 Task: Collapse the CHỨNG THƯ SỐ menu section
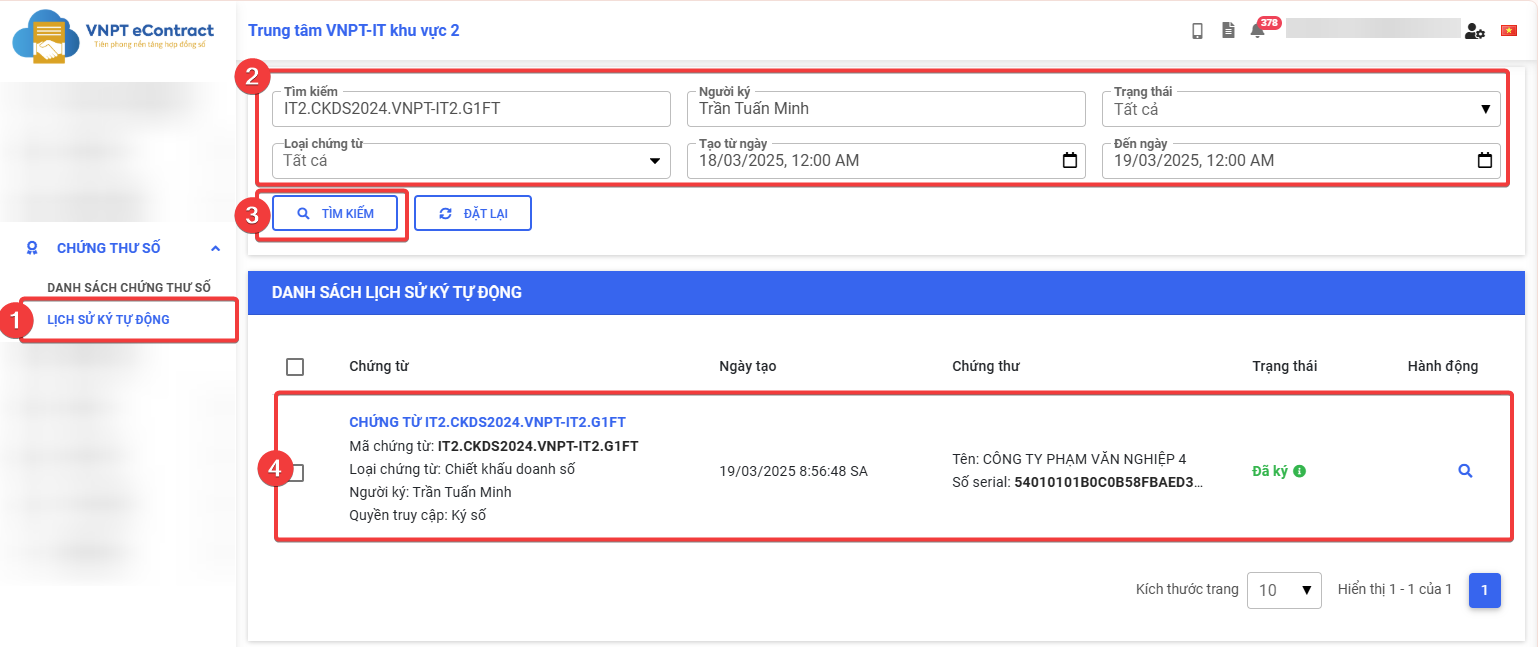pyautogui.click(x=215, y=248)
